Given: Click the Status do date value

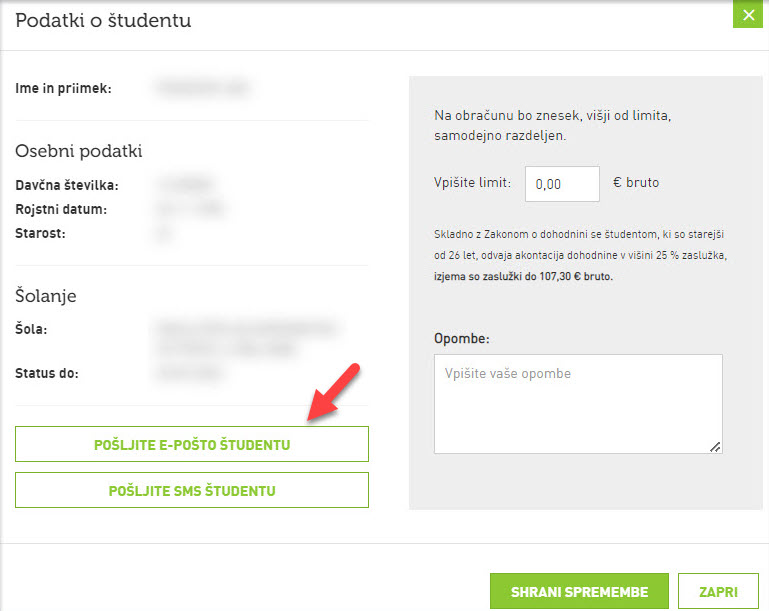Looking at the screenshot, I should click(190, 373).
